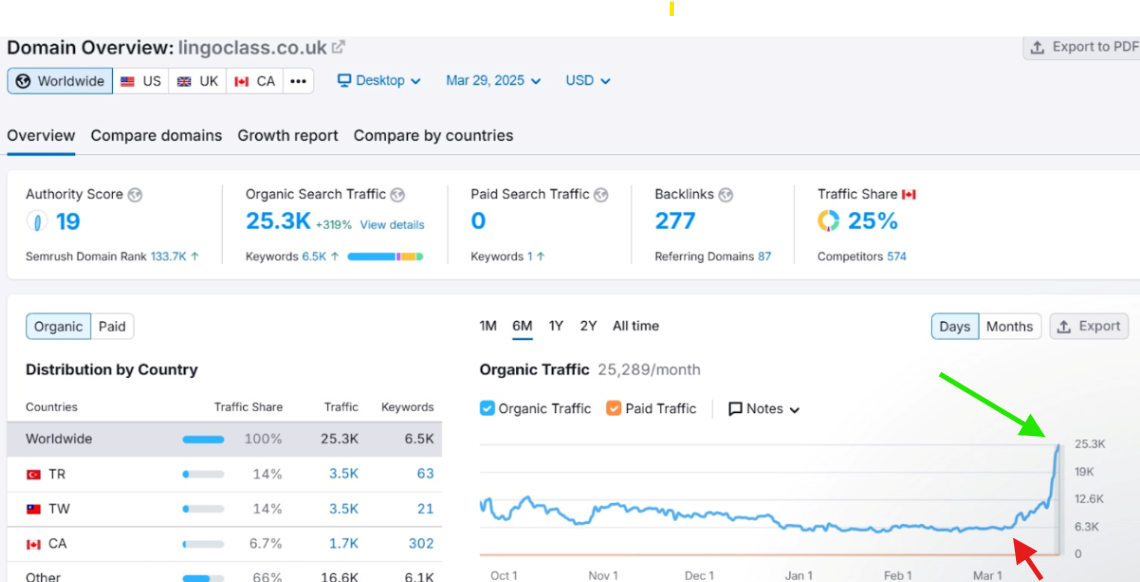Open the Compare by countries tab

coord(433,136)
